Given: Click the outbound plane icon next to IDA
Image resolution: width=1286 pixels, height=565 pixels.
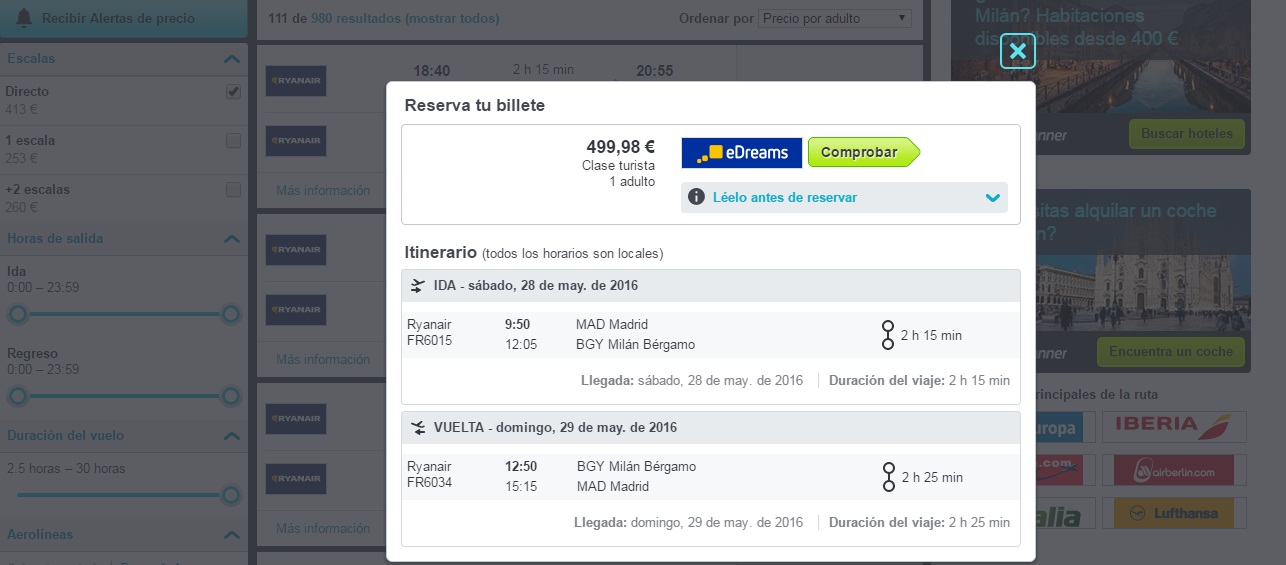Looking at the screenshot, I should point(418,286).
